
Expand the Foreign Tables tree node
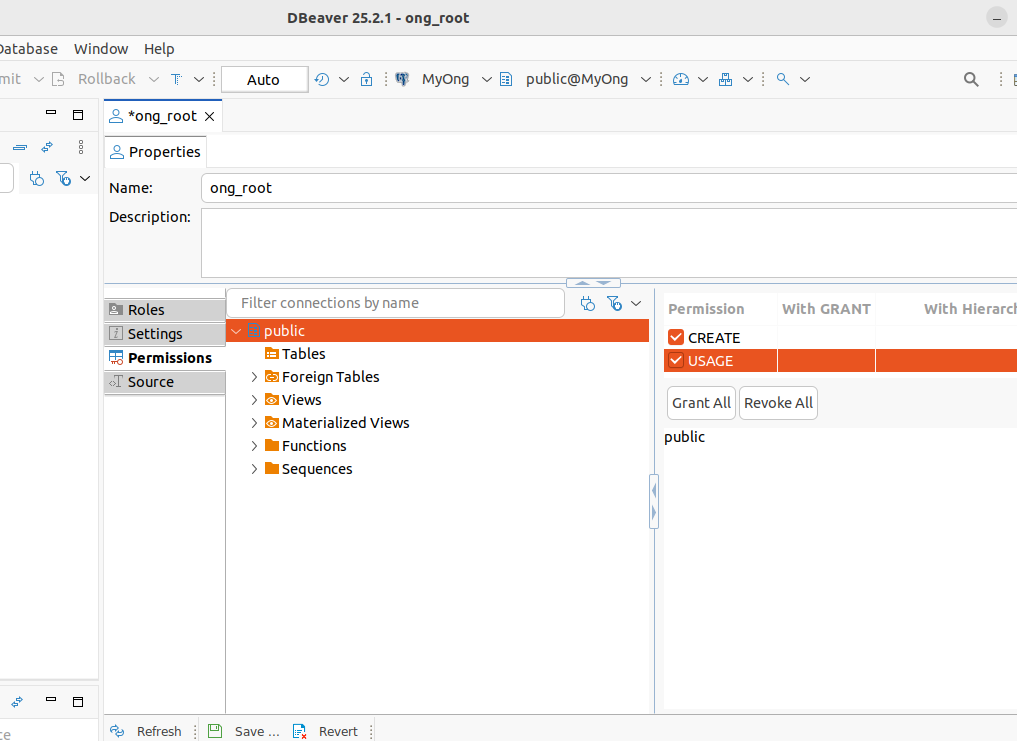254,377
